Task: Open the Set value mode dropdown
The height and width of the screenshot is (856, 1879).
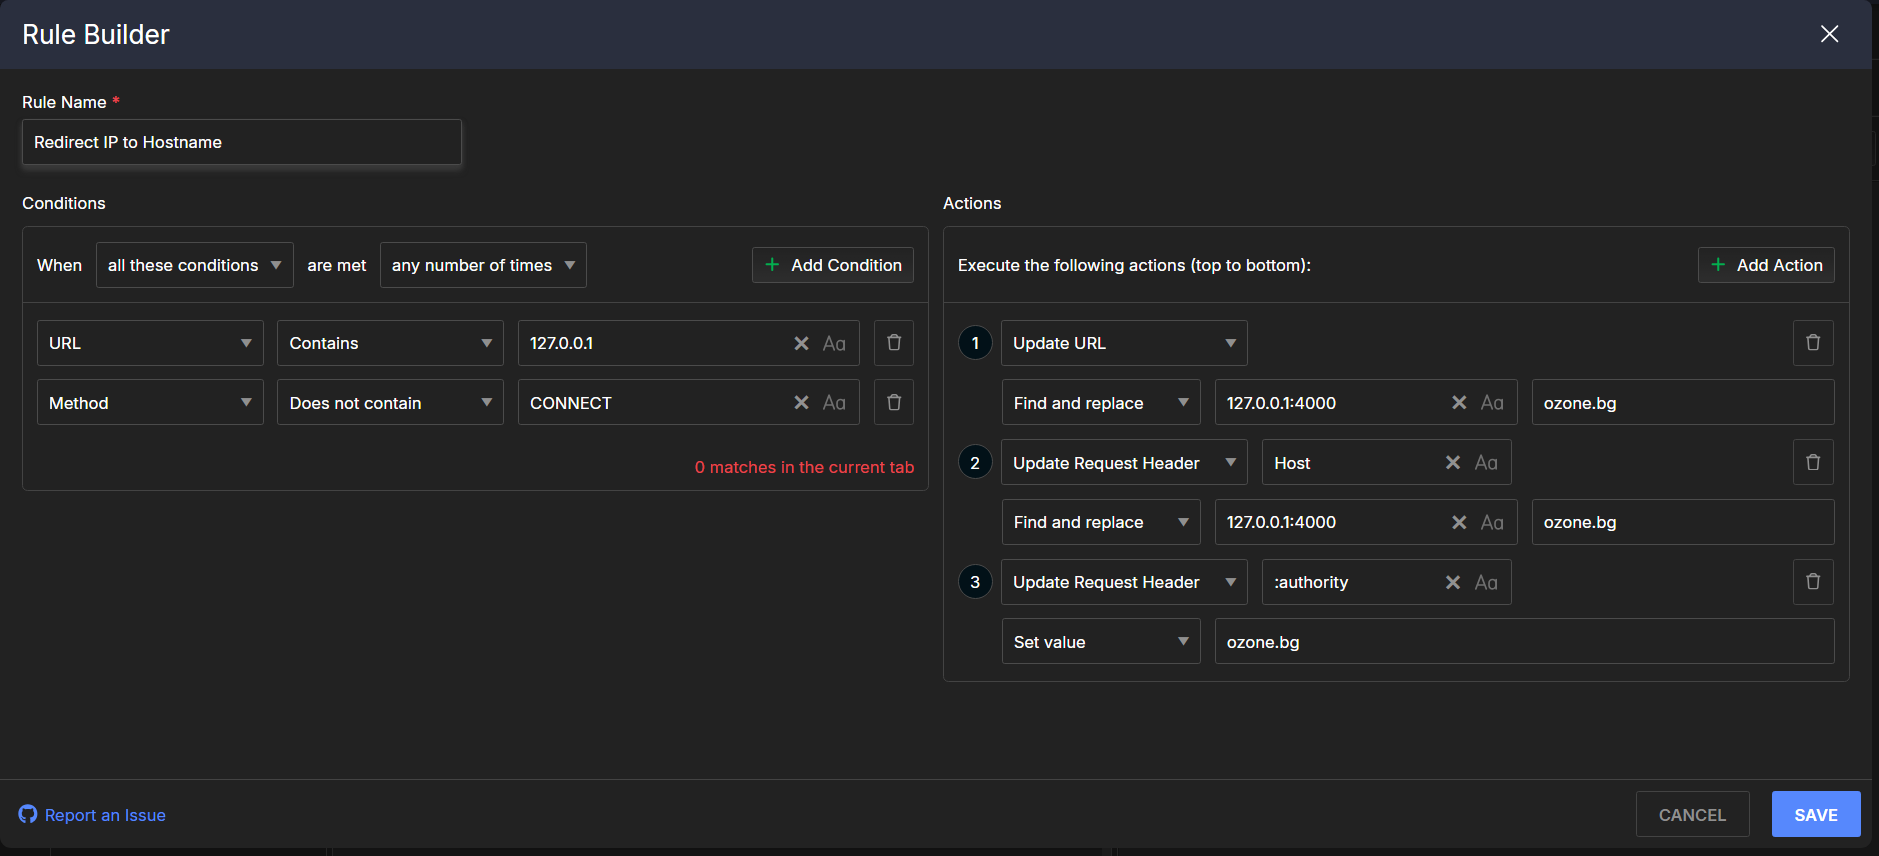Action: pyautogui.click(x=1100, y=642)
